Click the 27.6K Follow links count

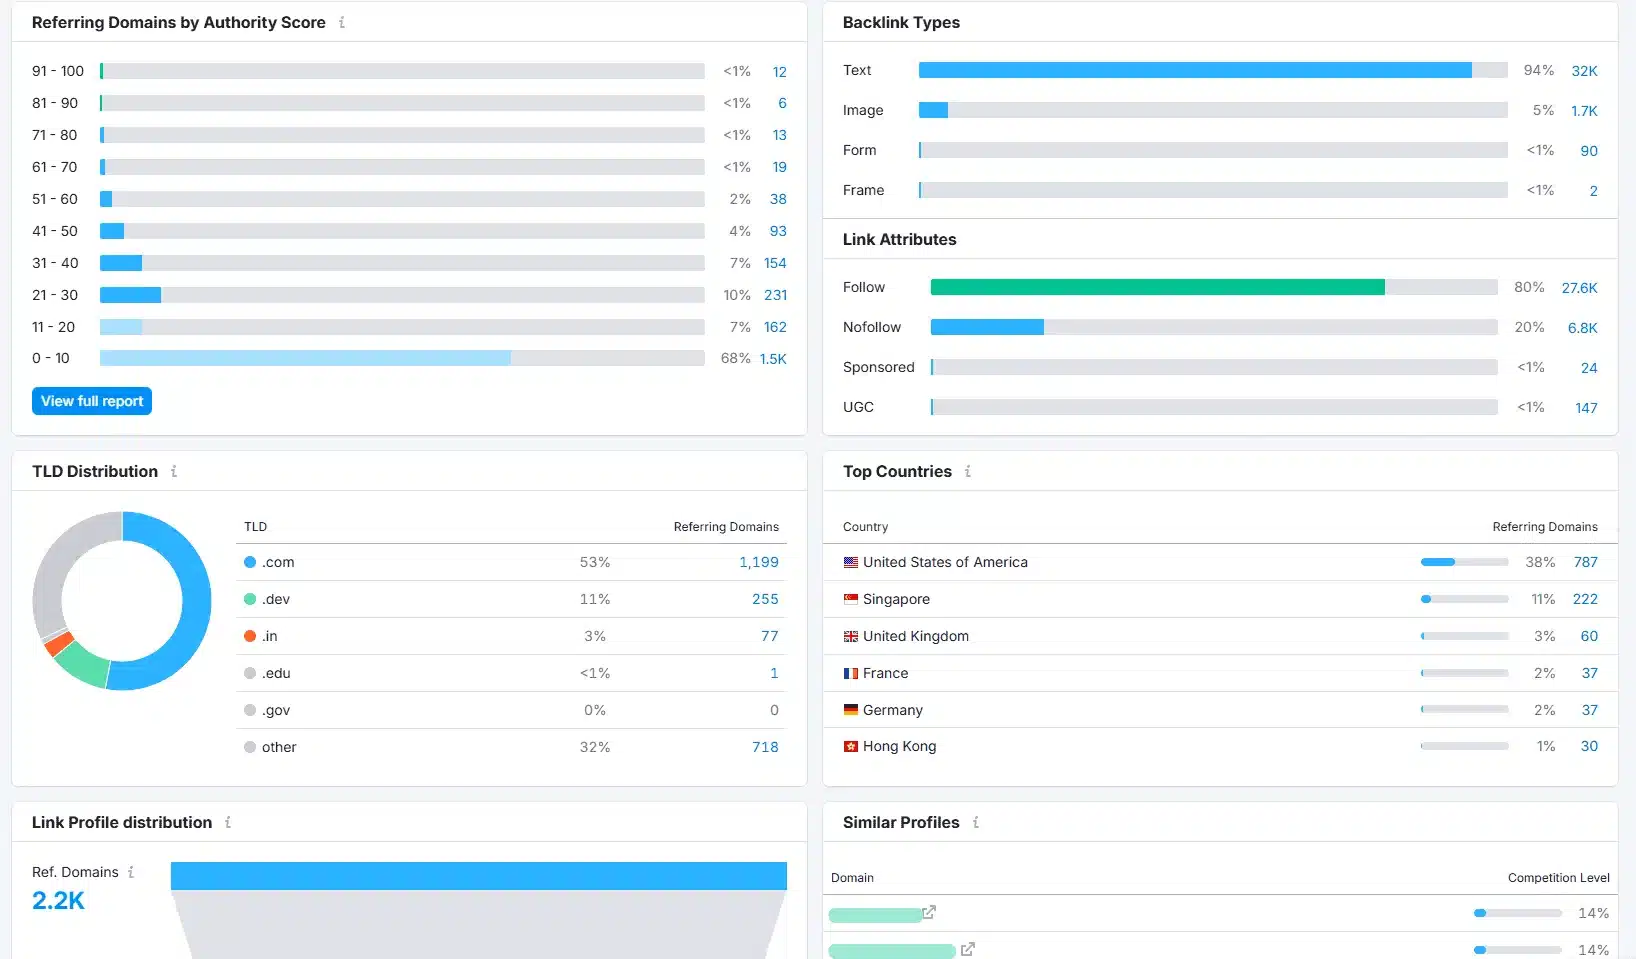pyautogui.click(x=1579, y=288)
